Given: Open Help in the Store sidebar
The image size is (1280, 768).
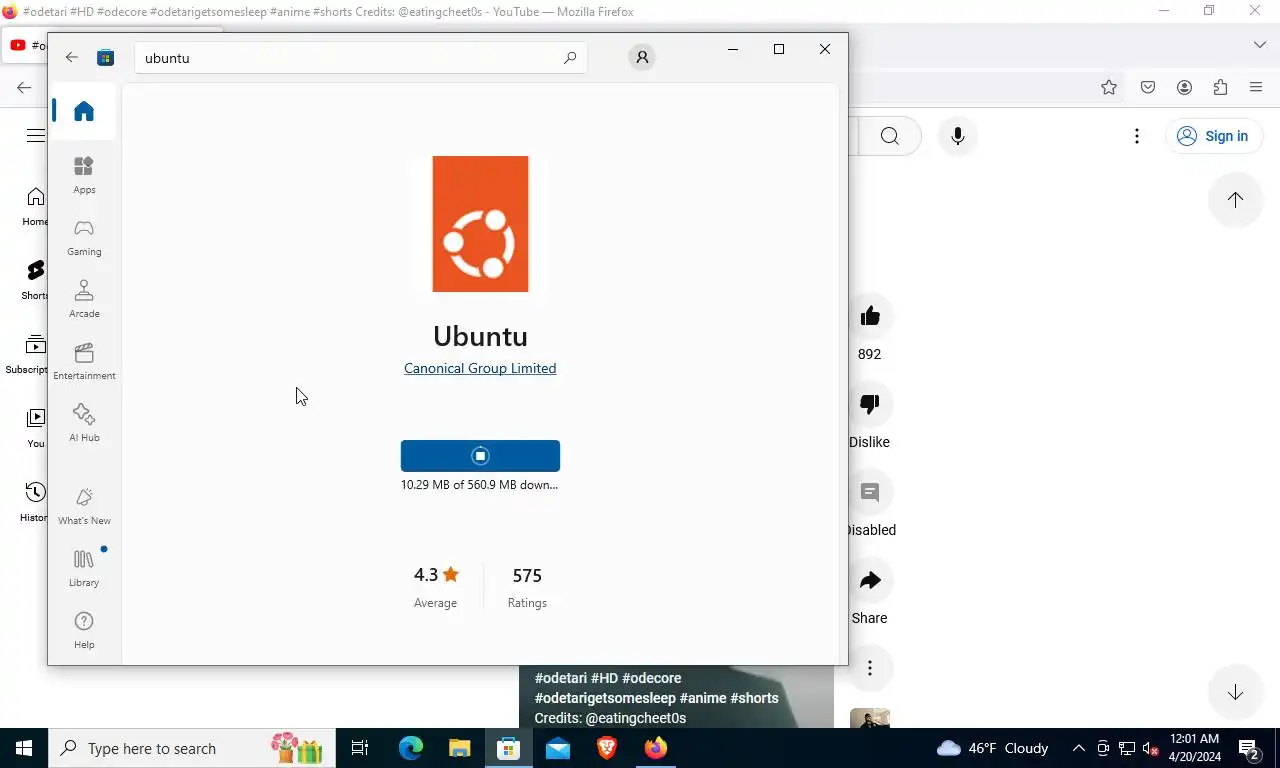Looking at the screenshot, I should tap(84, 630).
